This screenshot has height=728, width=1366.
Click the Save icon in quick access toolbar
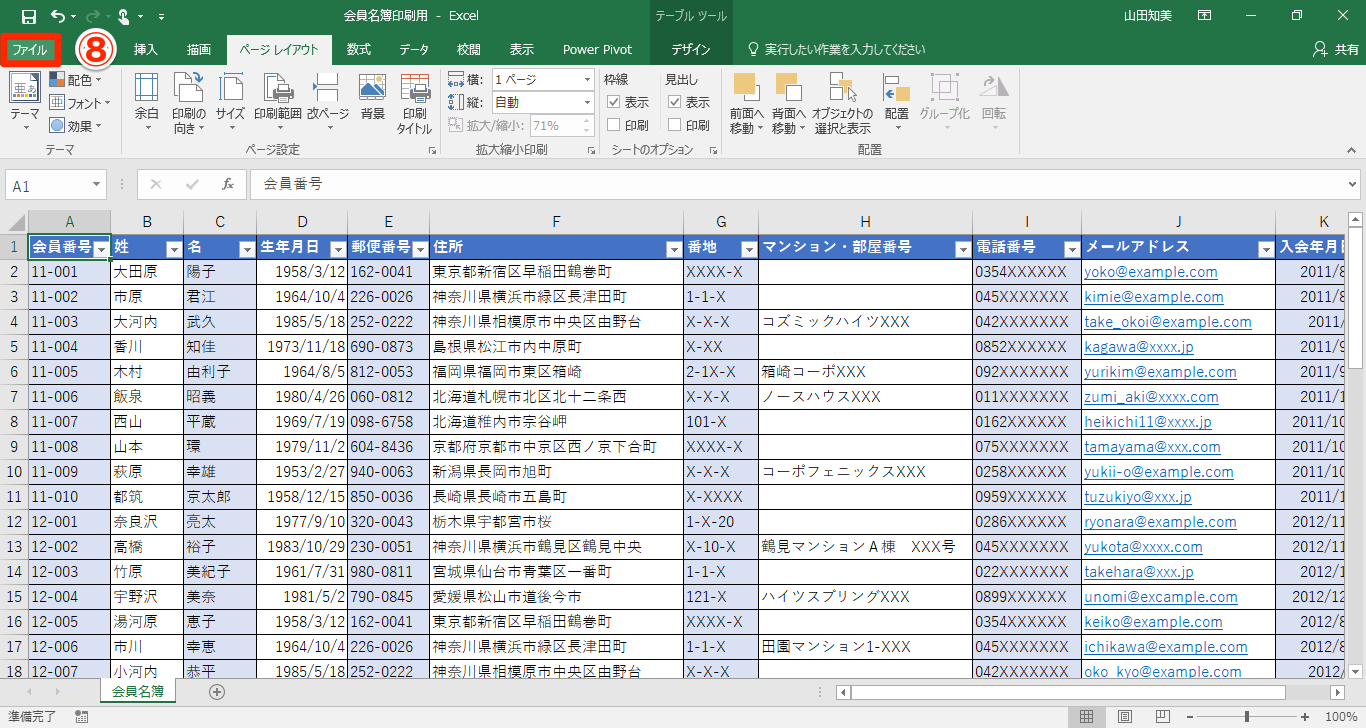(28, 16)
